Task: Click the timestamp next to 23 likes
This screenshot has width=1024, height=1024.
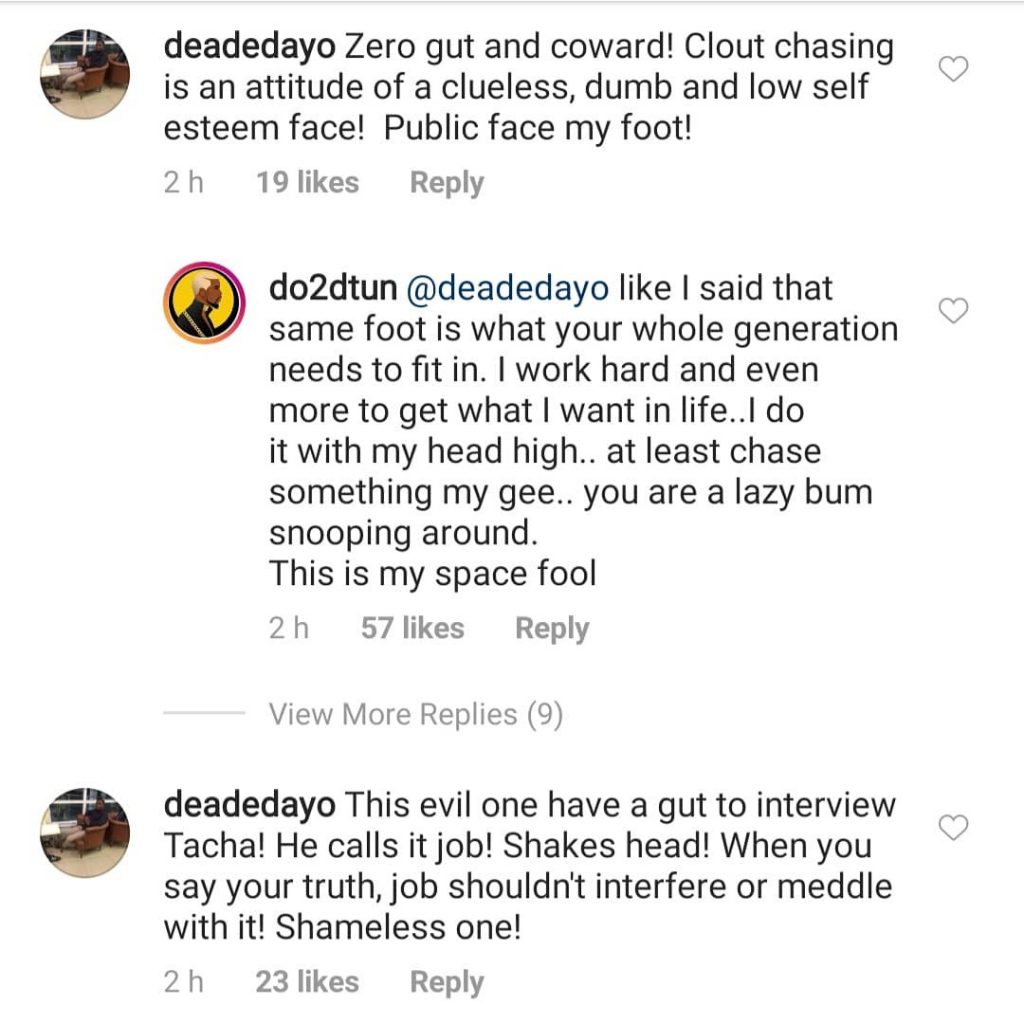Action: (x=184, y=983)
